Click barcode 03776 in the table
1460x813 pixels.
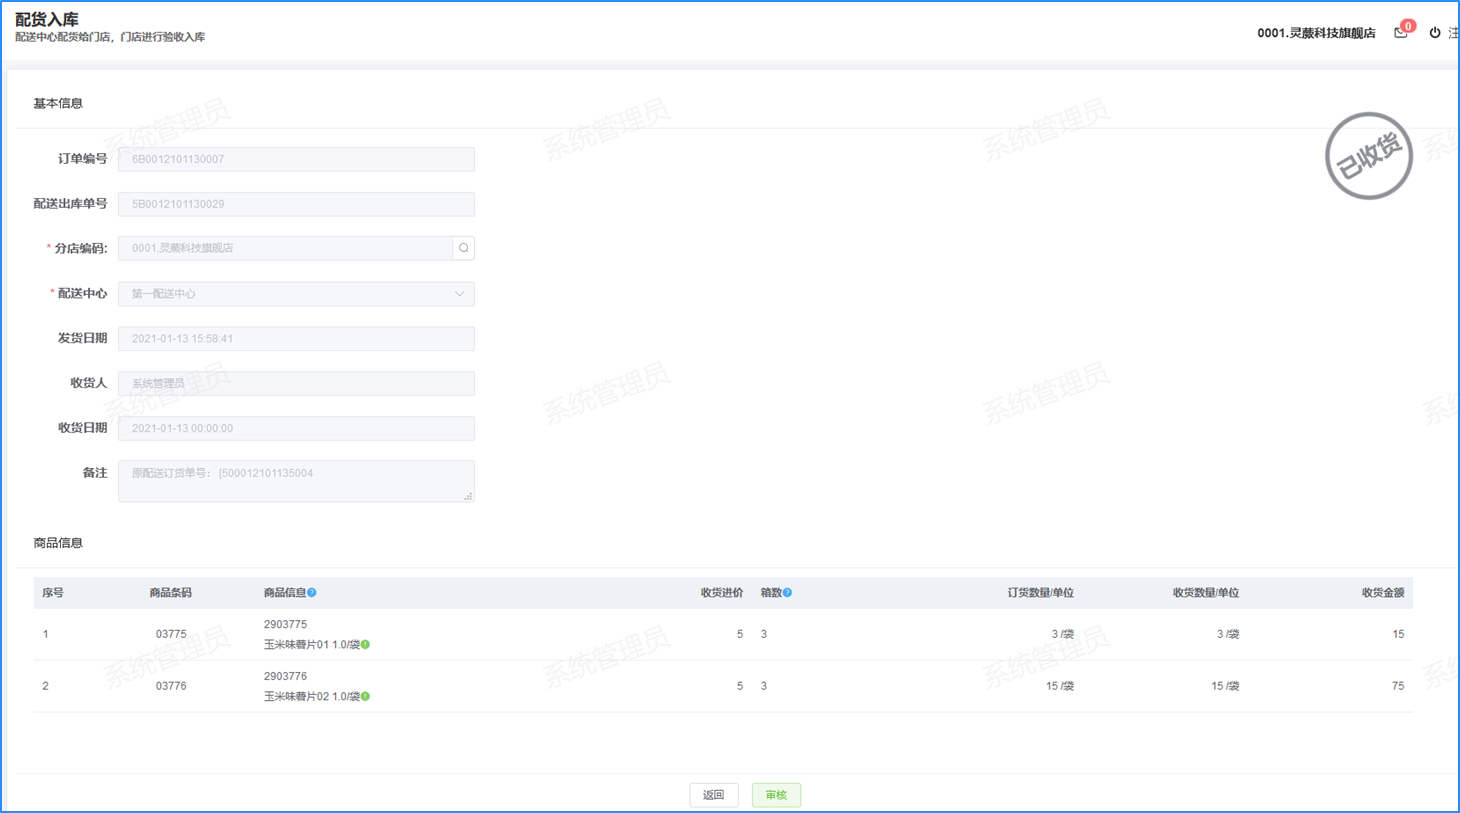[171, 686]
